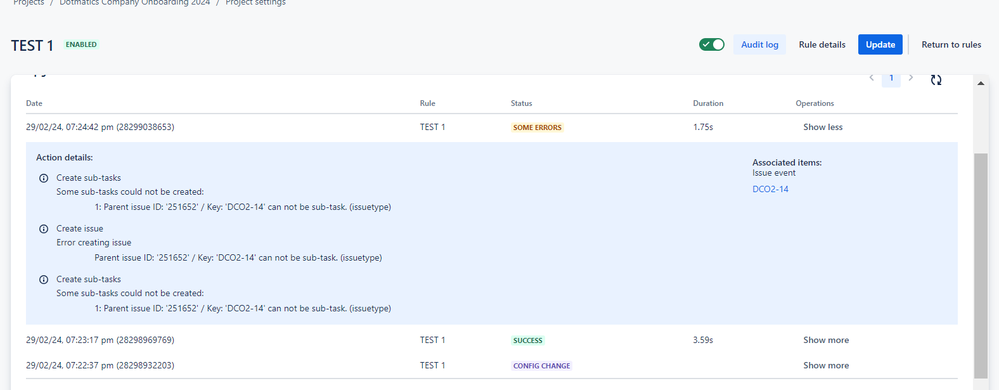Return to rules list

tap(951, 45)
